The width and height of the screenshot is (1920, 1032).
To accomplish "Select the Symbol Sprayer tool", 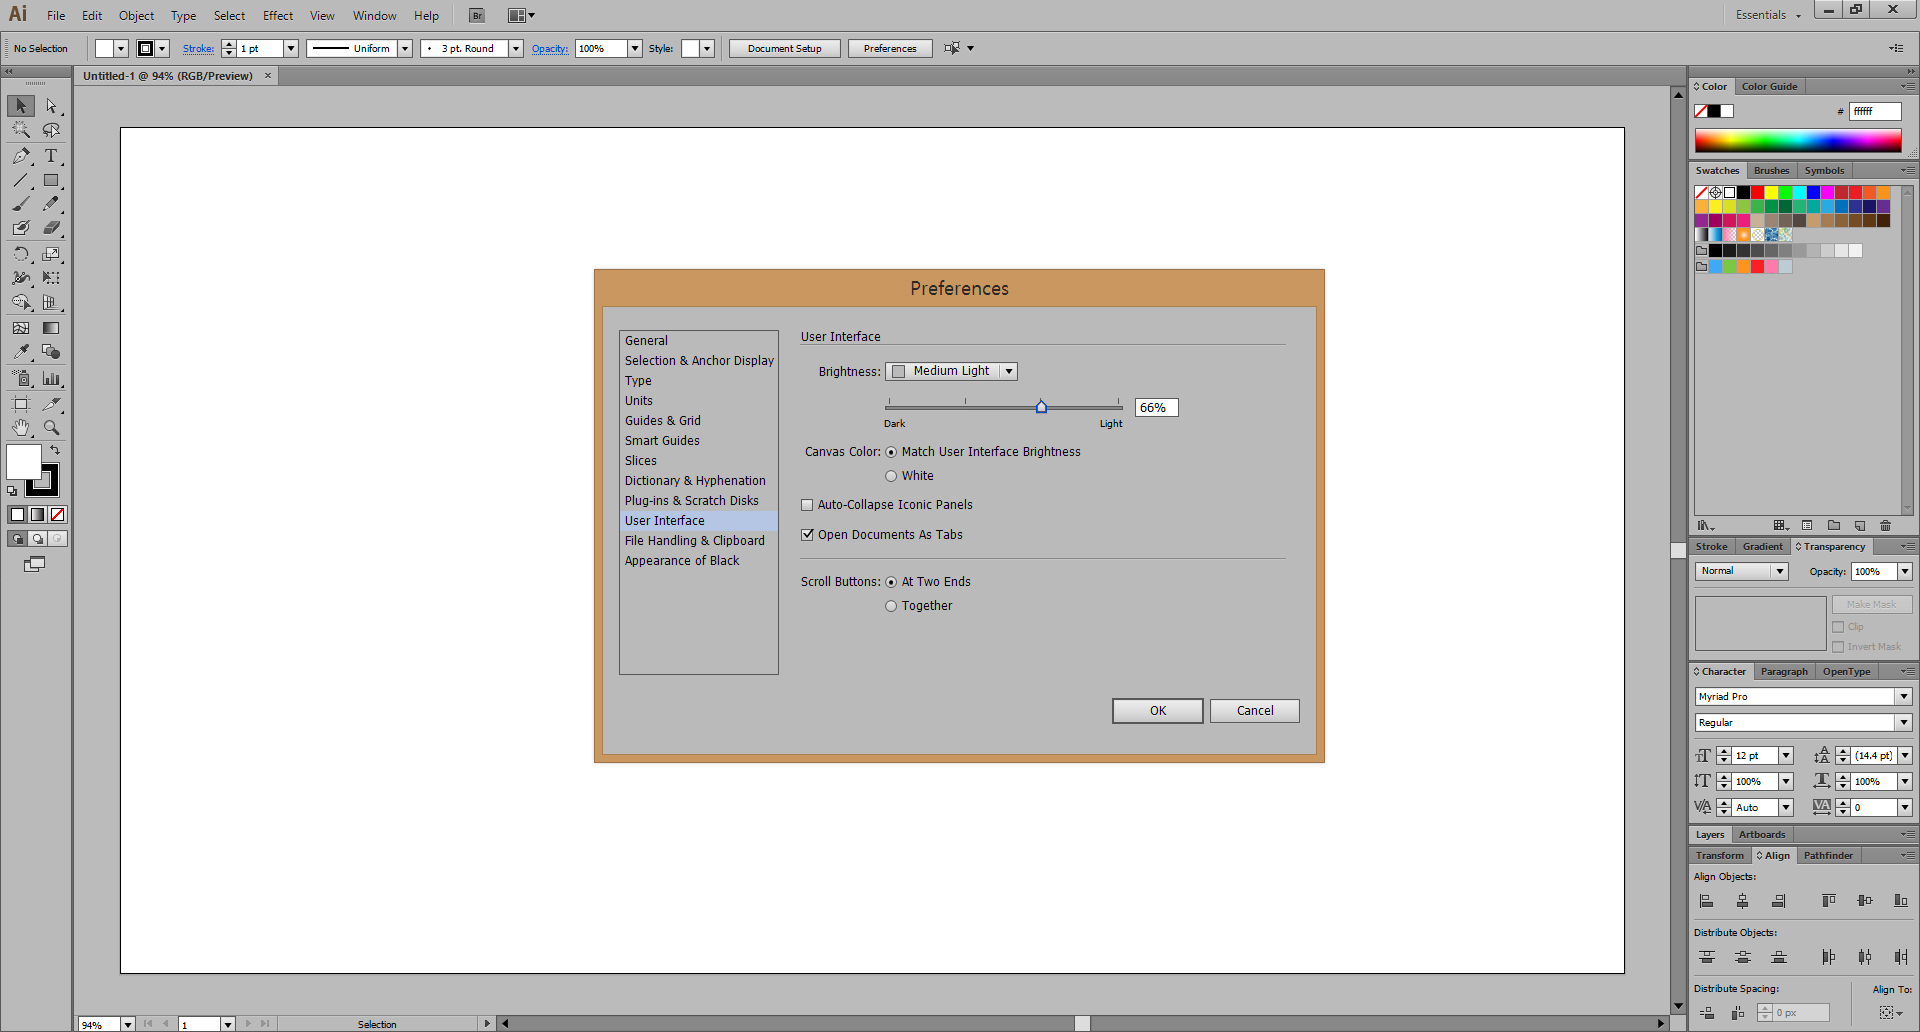I will click(21, 379).
